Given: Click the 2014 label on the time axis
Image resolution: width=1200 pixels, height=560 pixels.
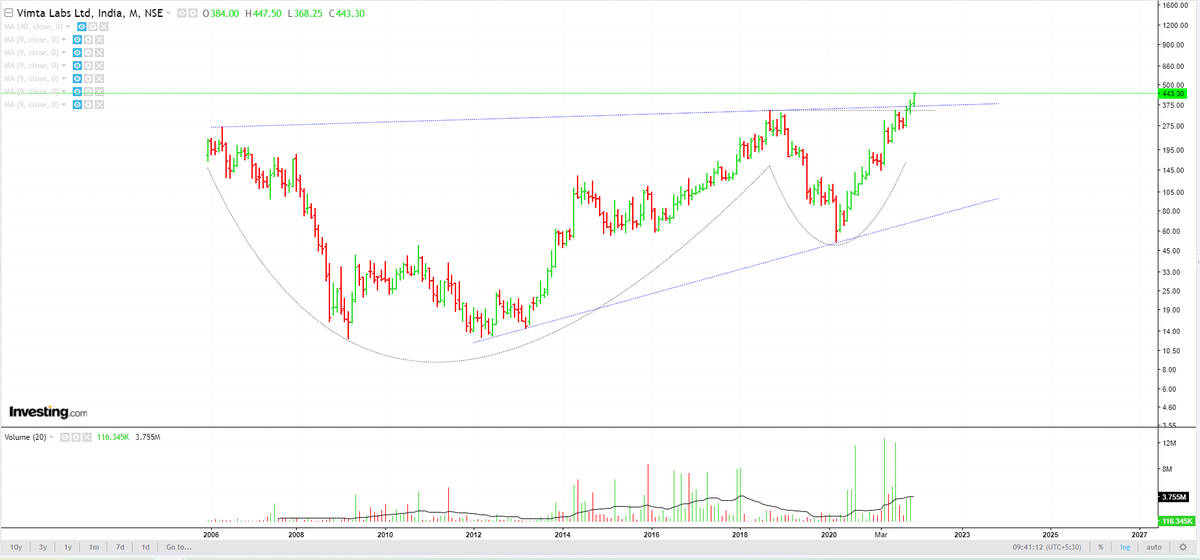Looking at the screenshot, I should pyautogui.click(x=562, y=535).
